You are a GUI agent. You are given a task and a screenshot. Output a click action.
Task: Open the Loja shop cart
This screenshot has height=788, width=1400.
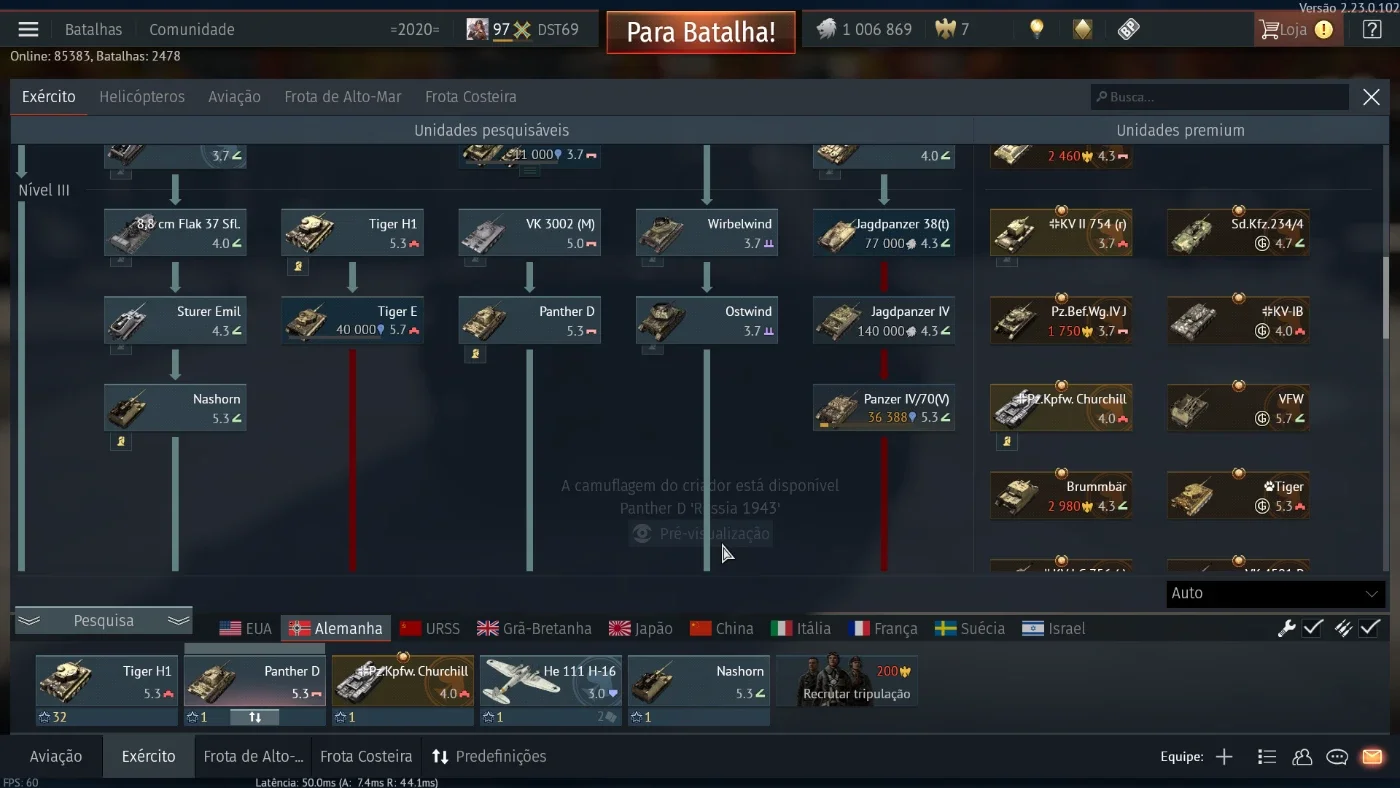click(1297, 29)
